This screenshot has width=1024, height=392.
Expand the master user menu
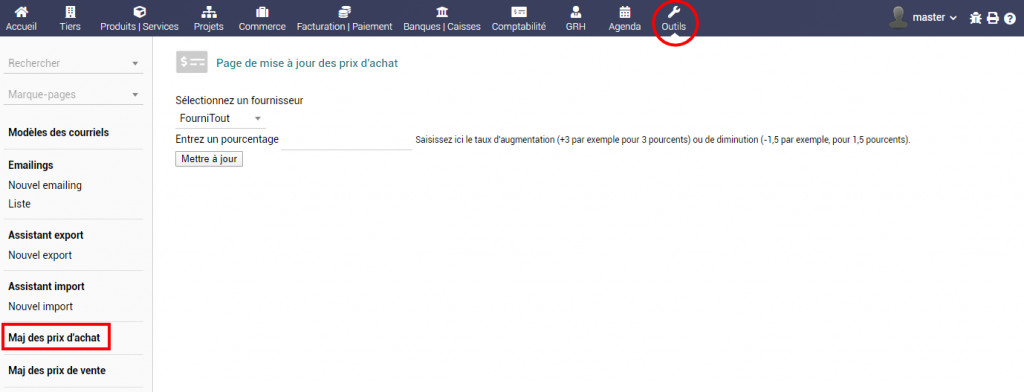[935, 18]
